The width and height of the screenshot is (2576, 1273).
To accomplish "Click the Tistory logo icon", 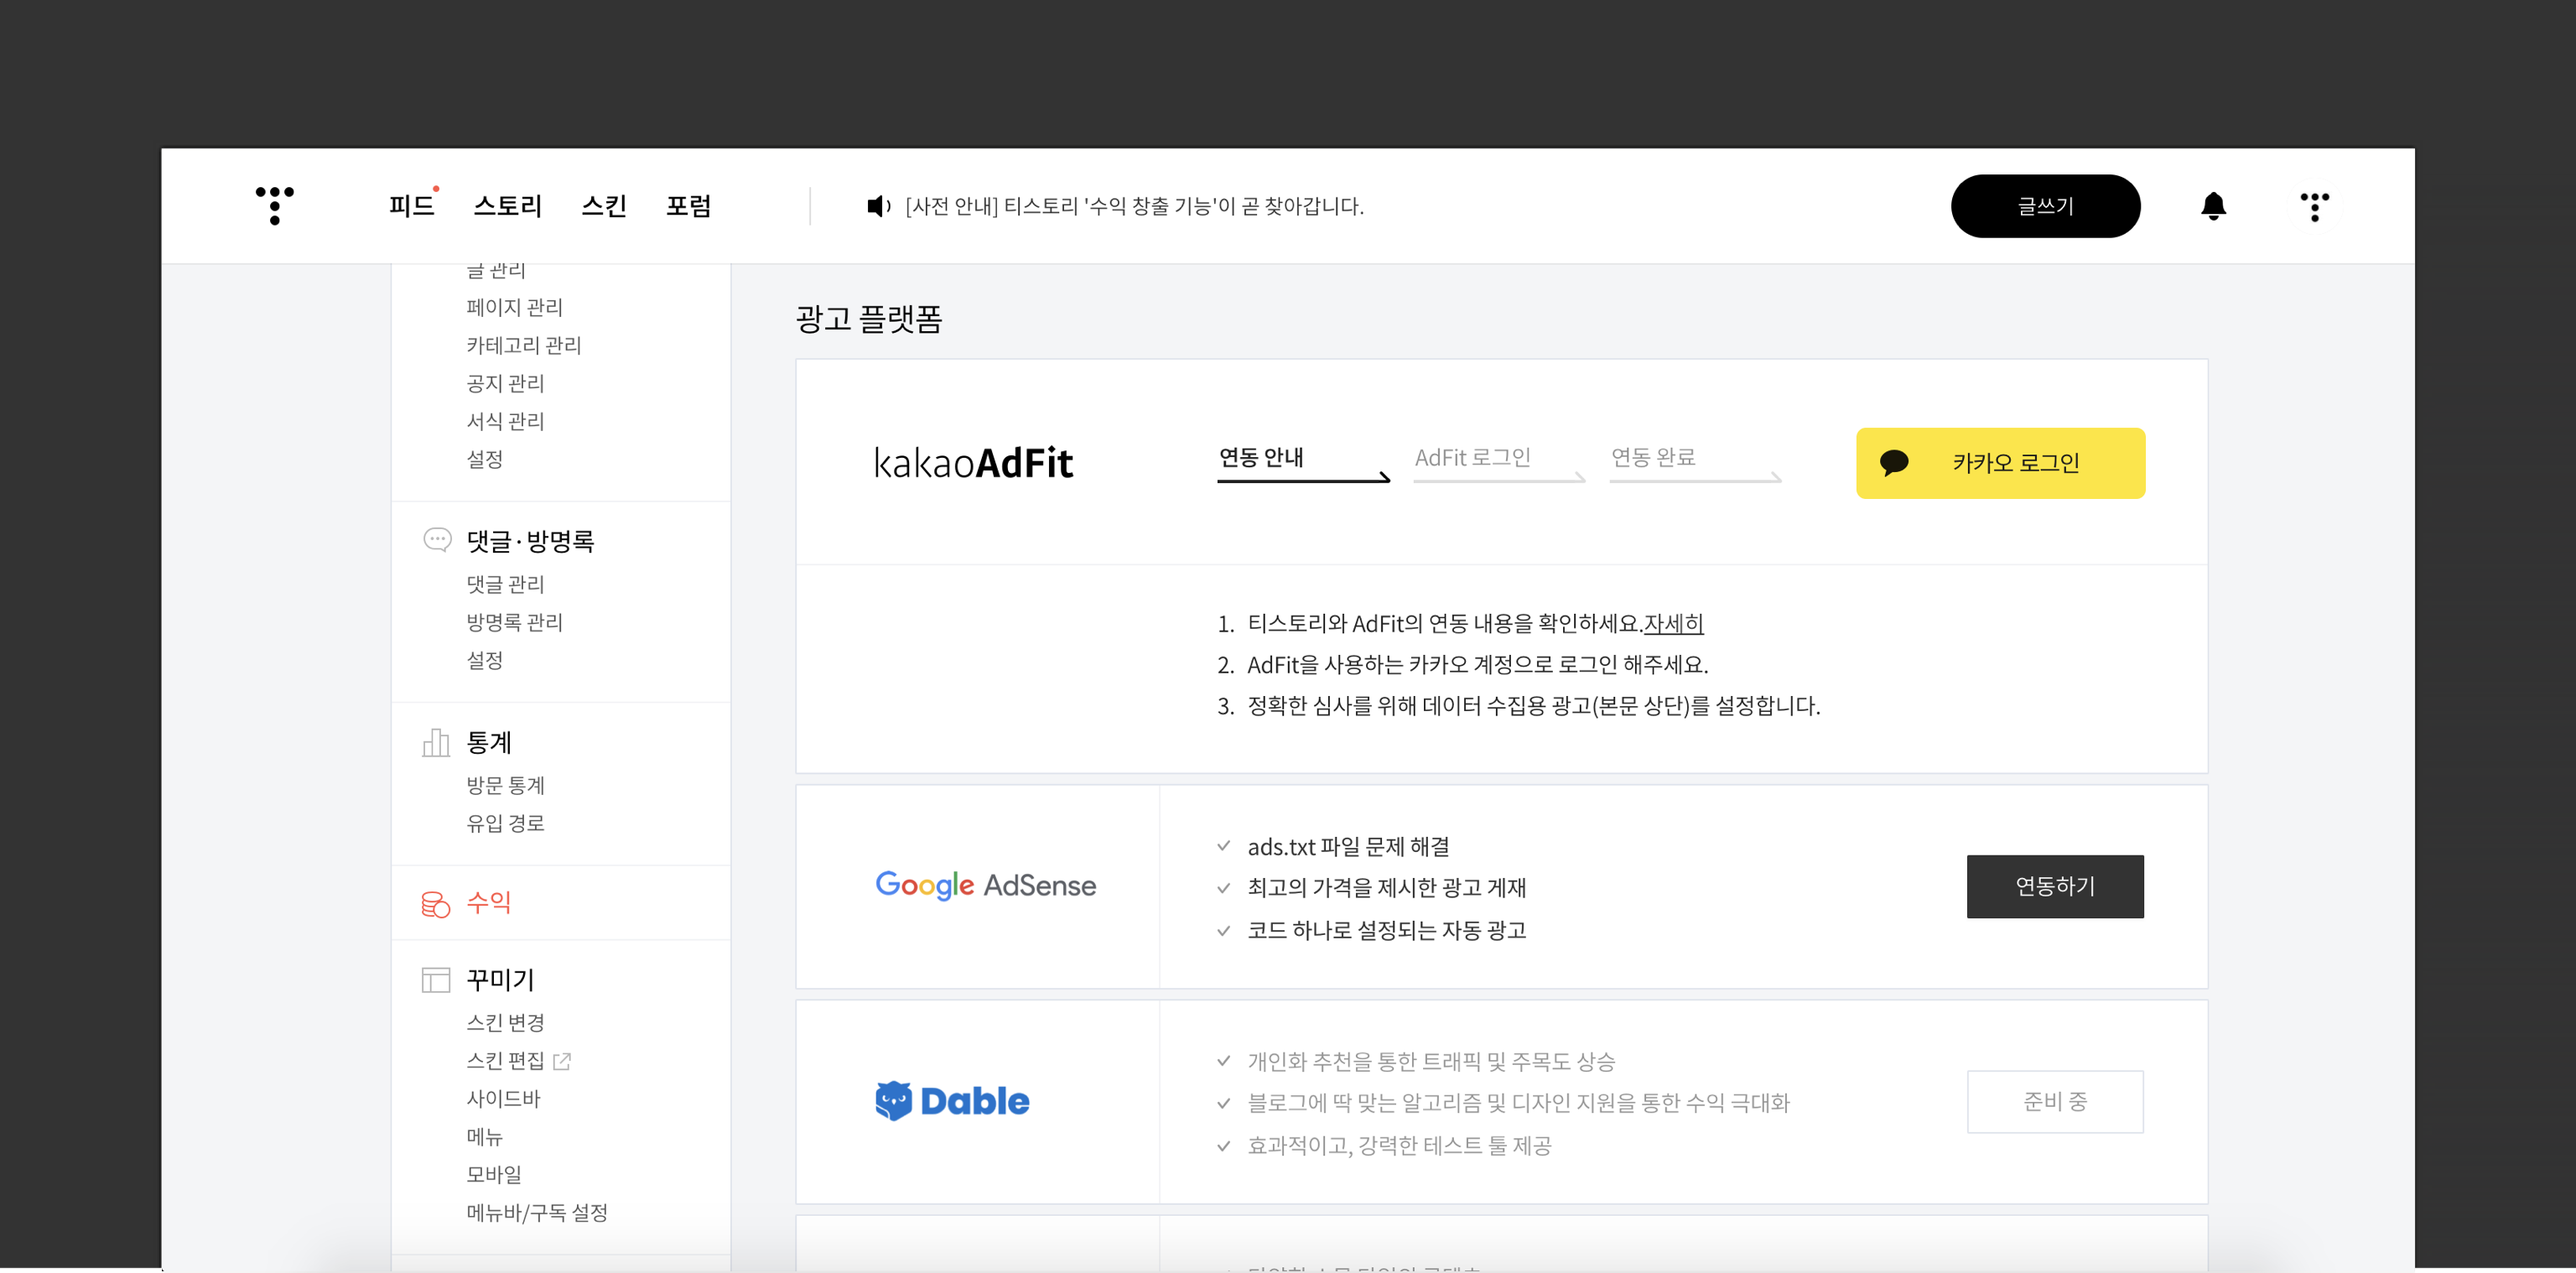I will (x=274, y=205).
